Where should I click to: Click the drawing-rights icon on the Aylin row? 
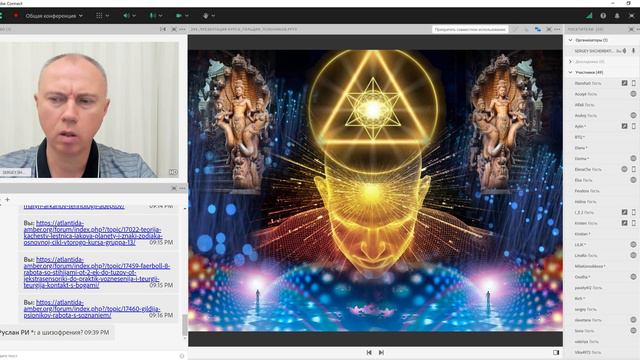[624, 126]
